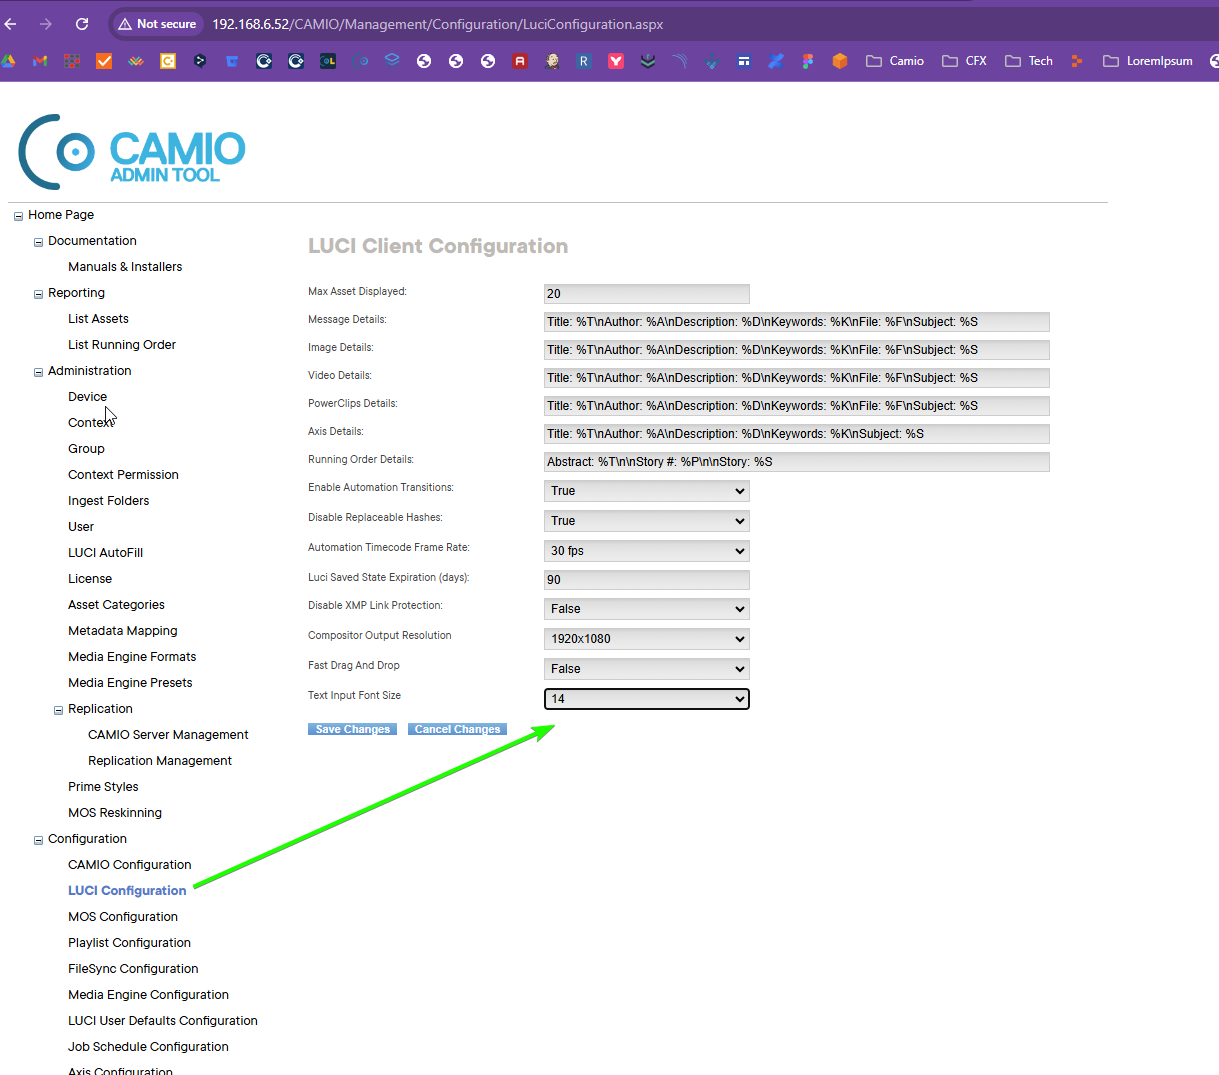Open Compositor Output Resolution dropdown

click(647, 639)
